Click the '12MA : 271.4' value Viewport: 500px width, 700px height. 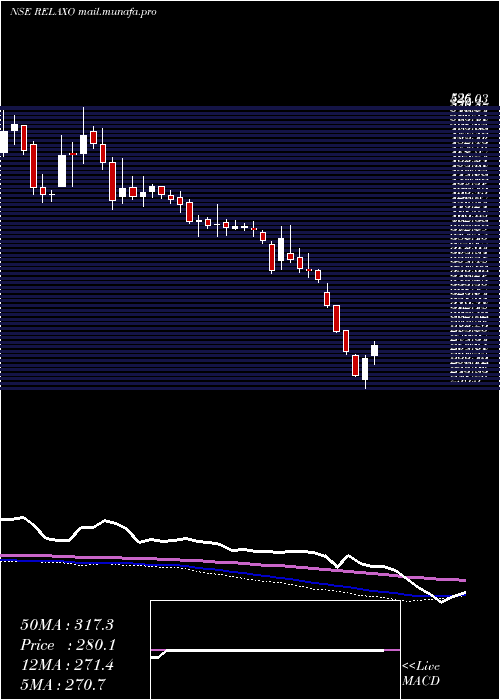coord(67,665)
